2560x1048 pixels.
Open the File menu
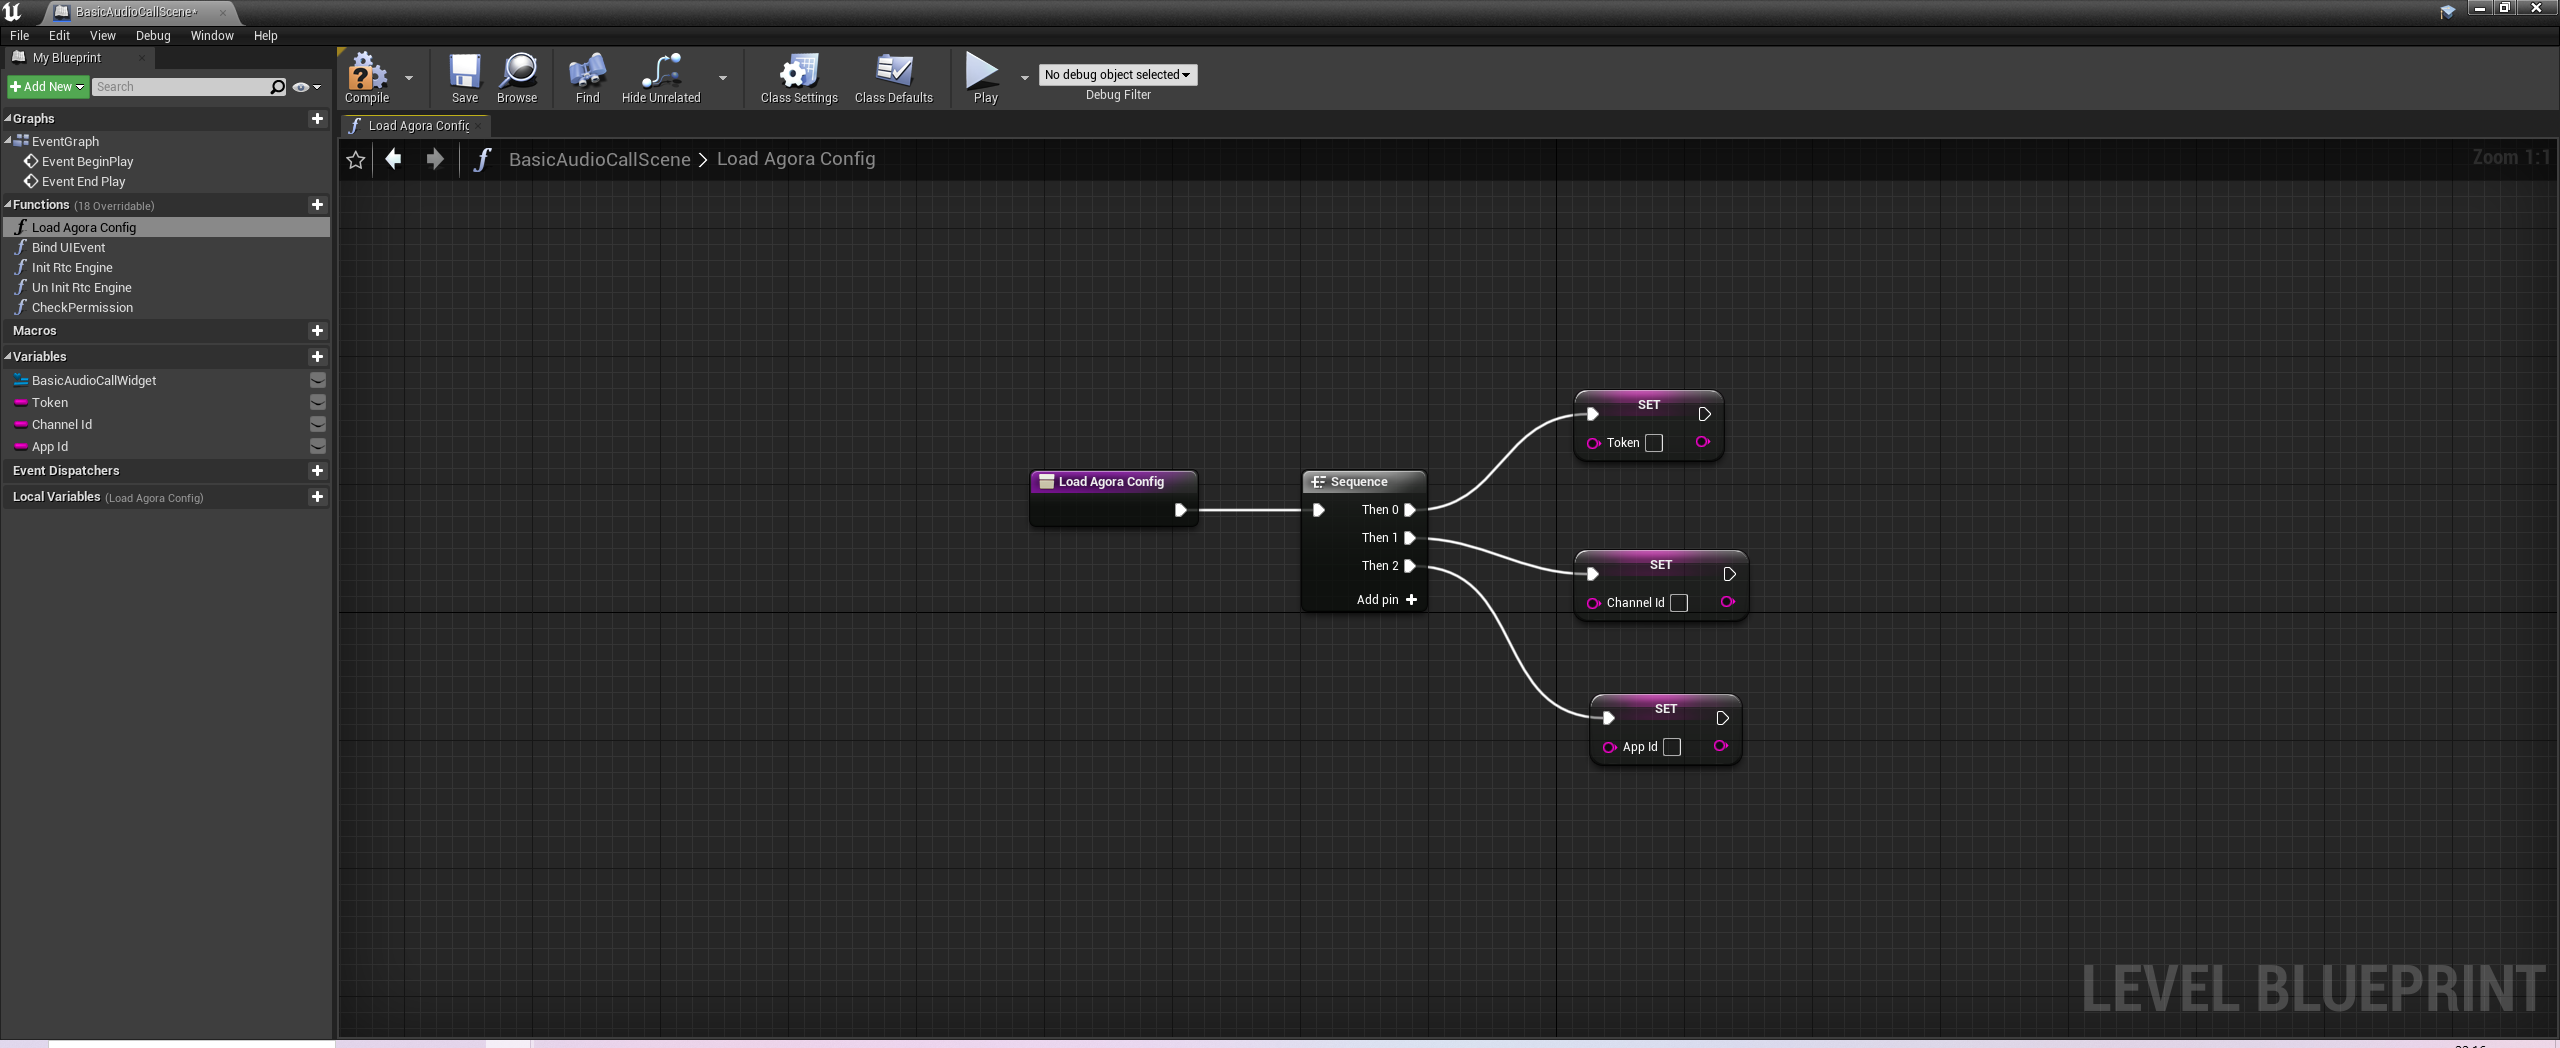[x=19, y=36]
